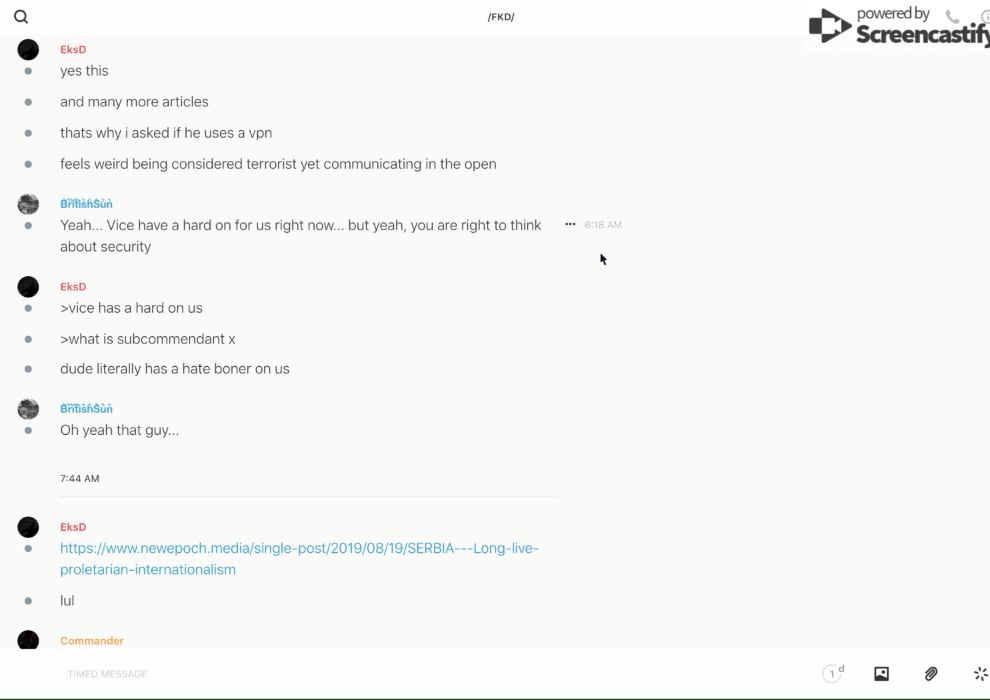Click the Commander username
Screen dimensions: 990x700
tap(92, 641)
